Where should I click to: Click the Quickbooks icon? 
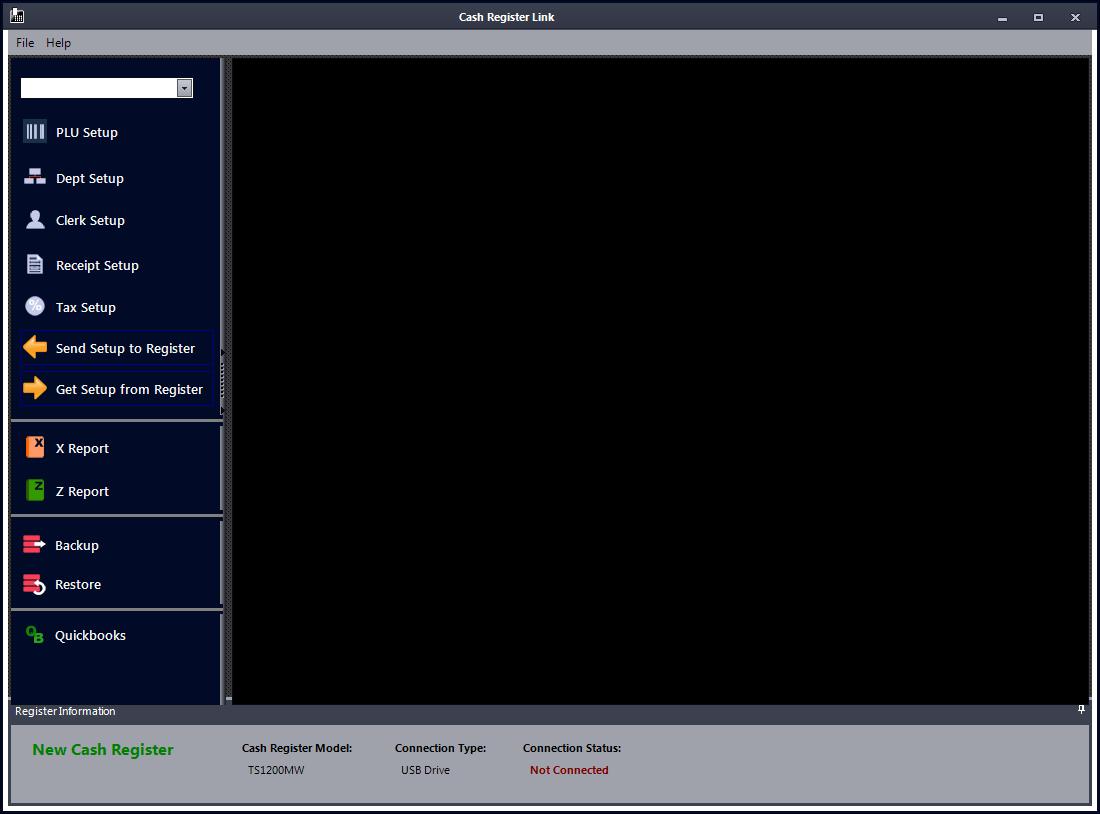point(34,635)
